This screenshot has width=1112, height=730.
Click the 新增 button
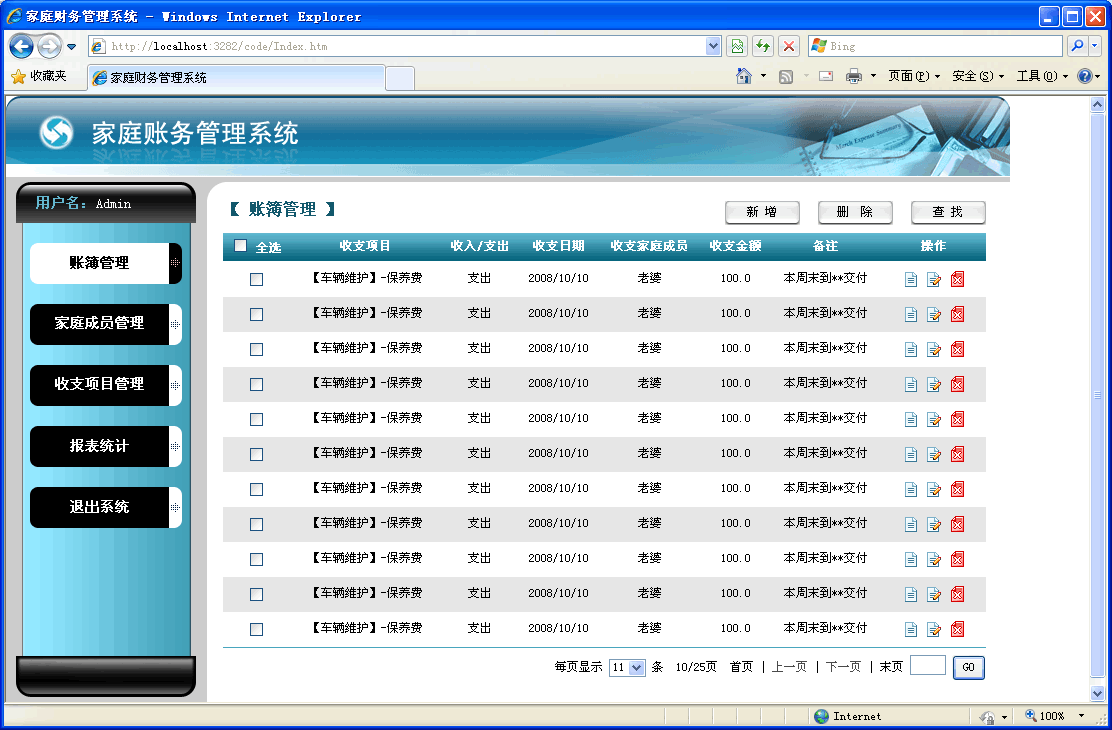coord(762,212)
